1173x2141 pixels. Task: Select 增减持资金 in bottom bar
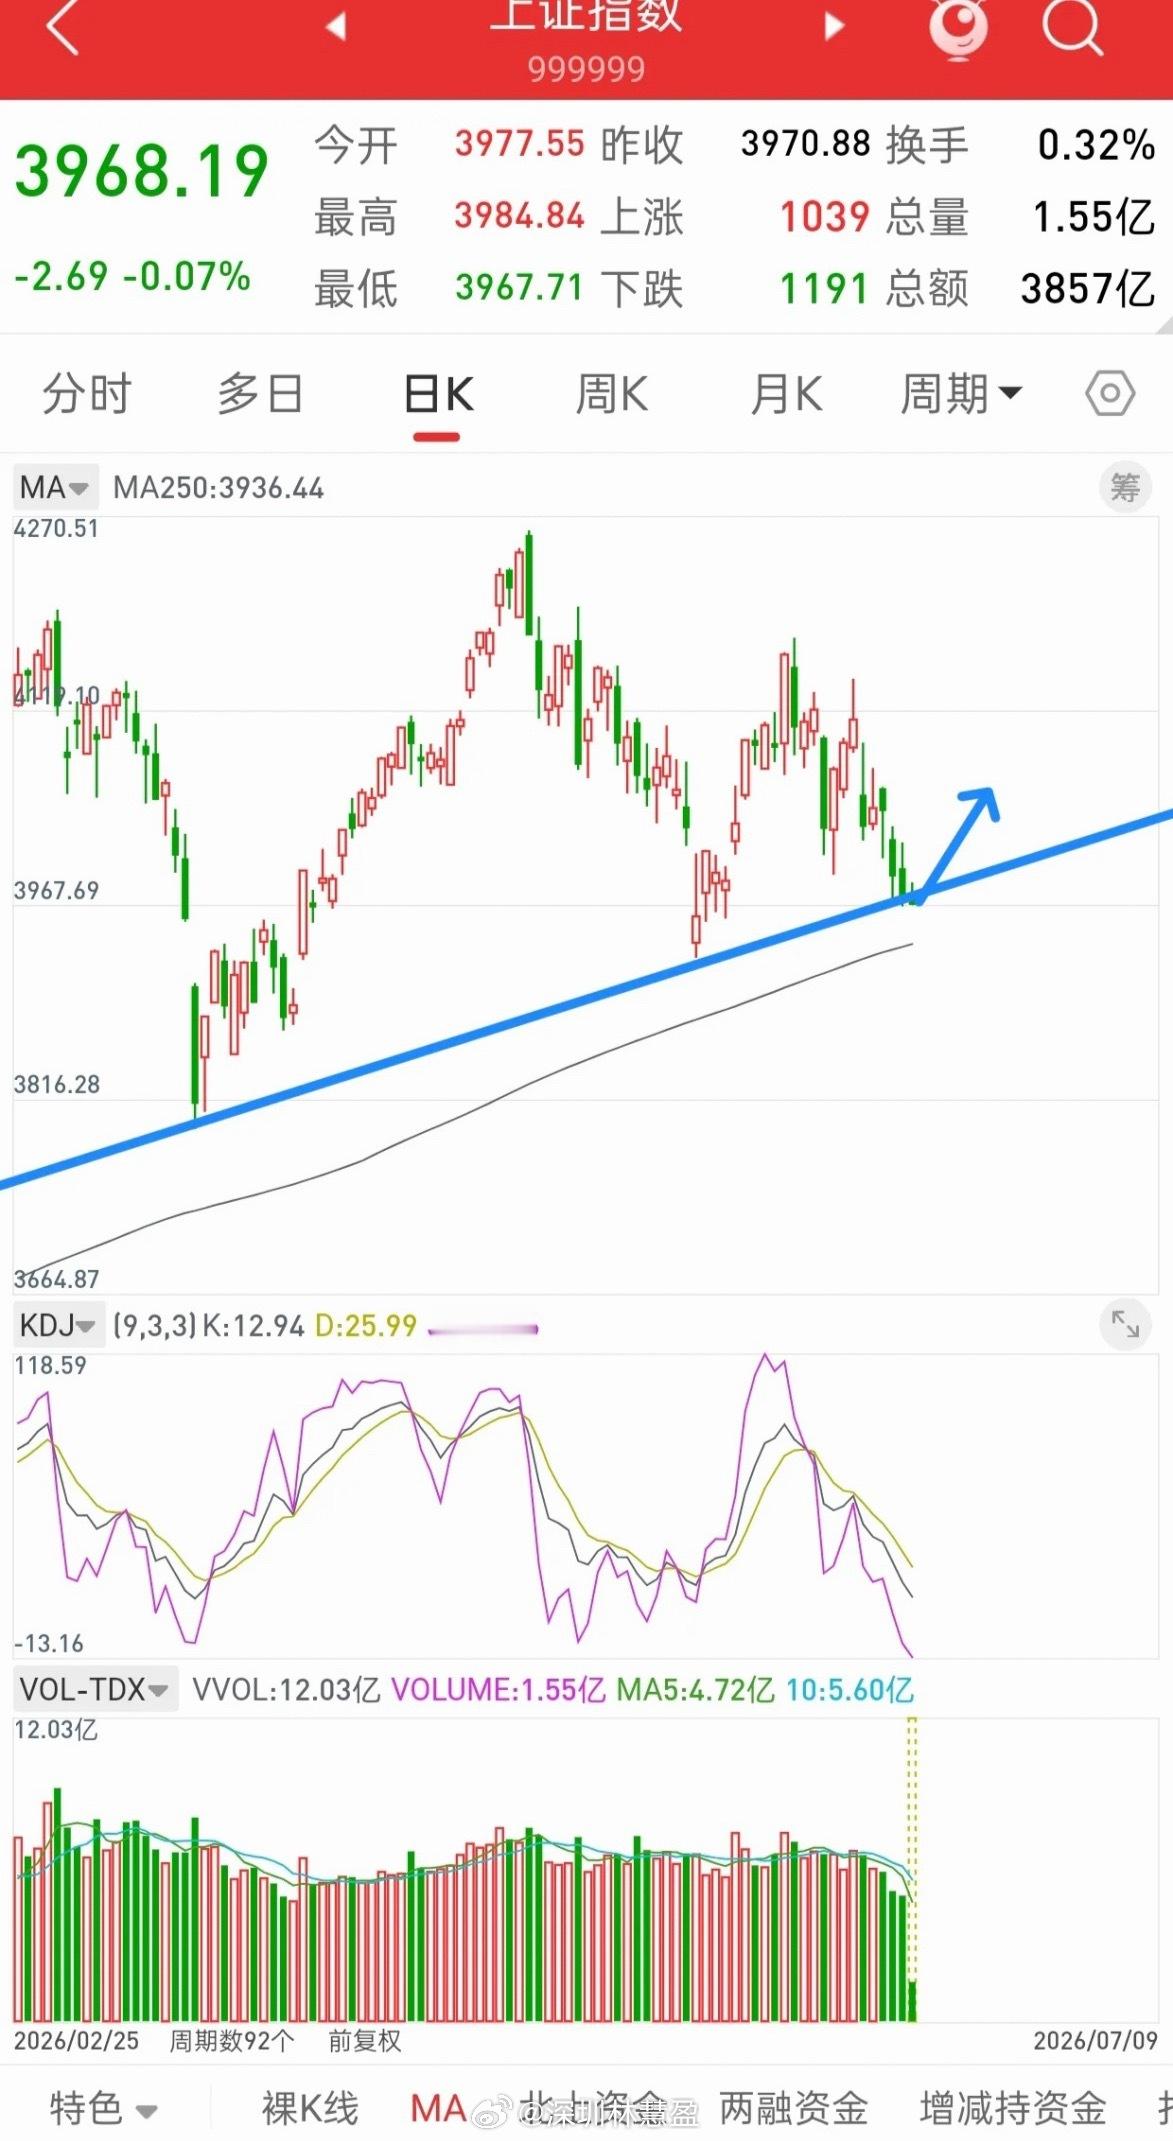1013,2108
